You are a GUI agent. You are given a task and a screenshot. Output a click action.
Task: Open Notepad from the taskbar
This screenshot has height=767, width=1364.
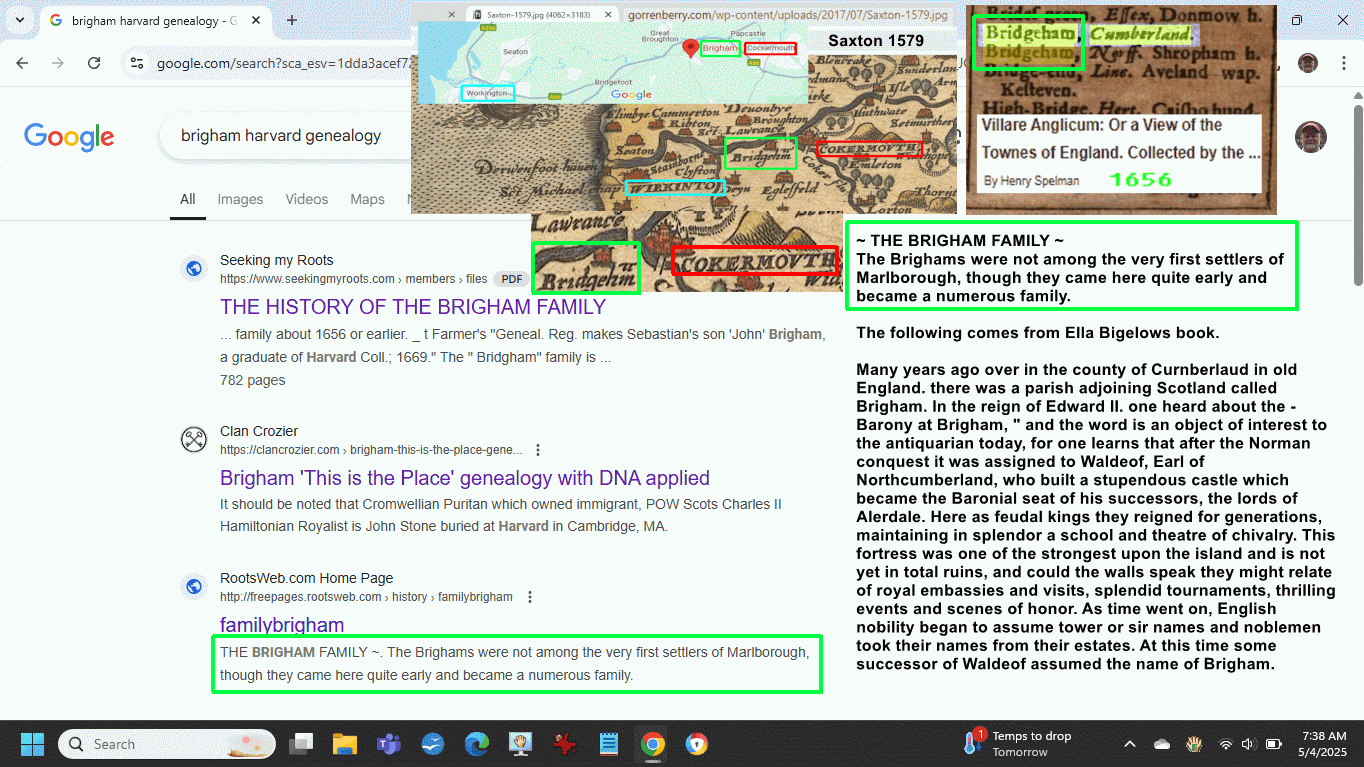(x=608, y=744)
